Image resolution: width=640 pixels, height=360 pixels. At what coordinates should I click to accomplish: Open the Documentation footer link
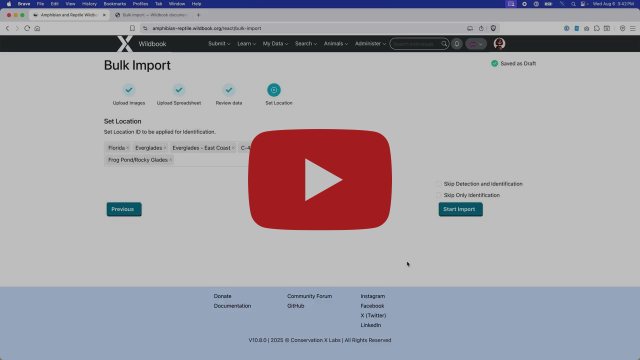tap(232, 306)
